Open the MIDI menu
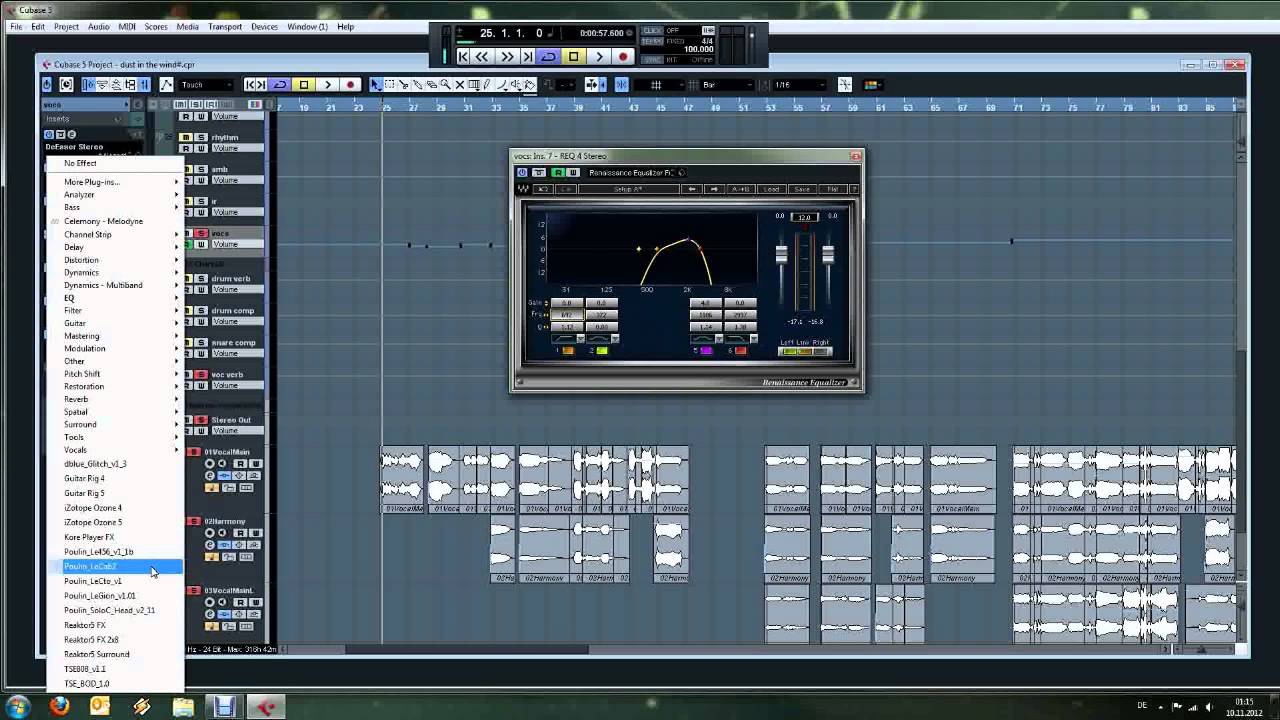The image size is (1280, 720). click(x=127, y=27)
